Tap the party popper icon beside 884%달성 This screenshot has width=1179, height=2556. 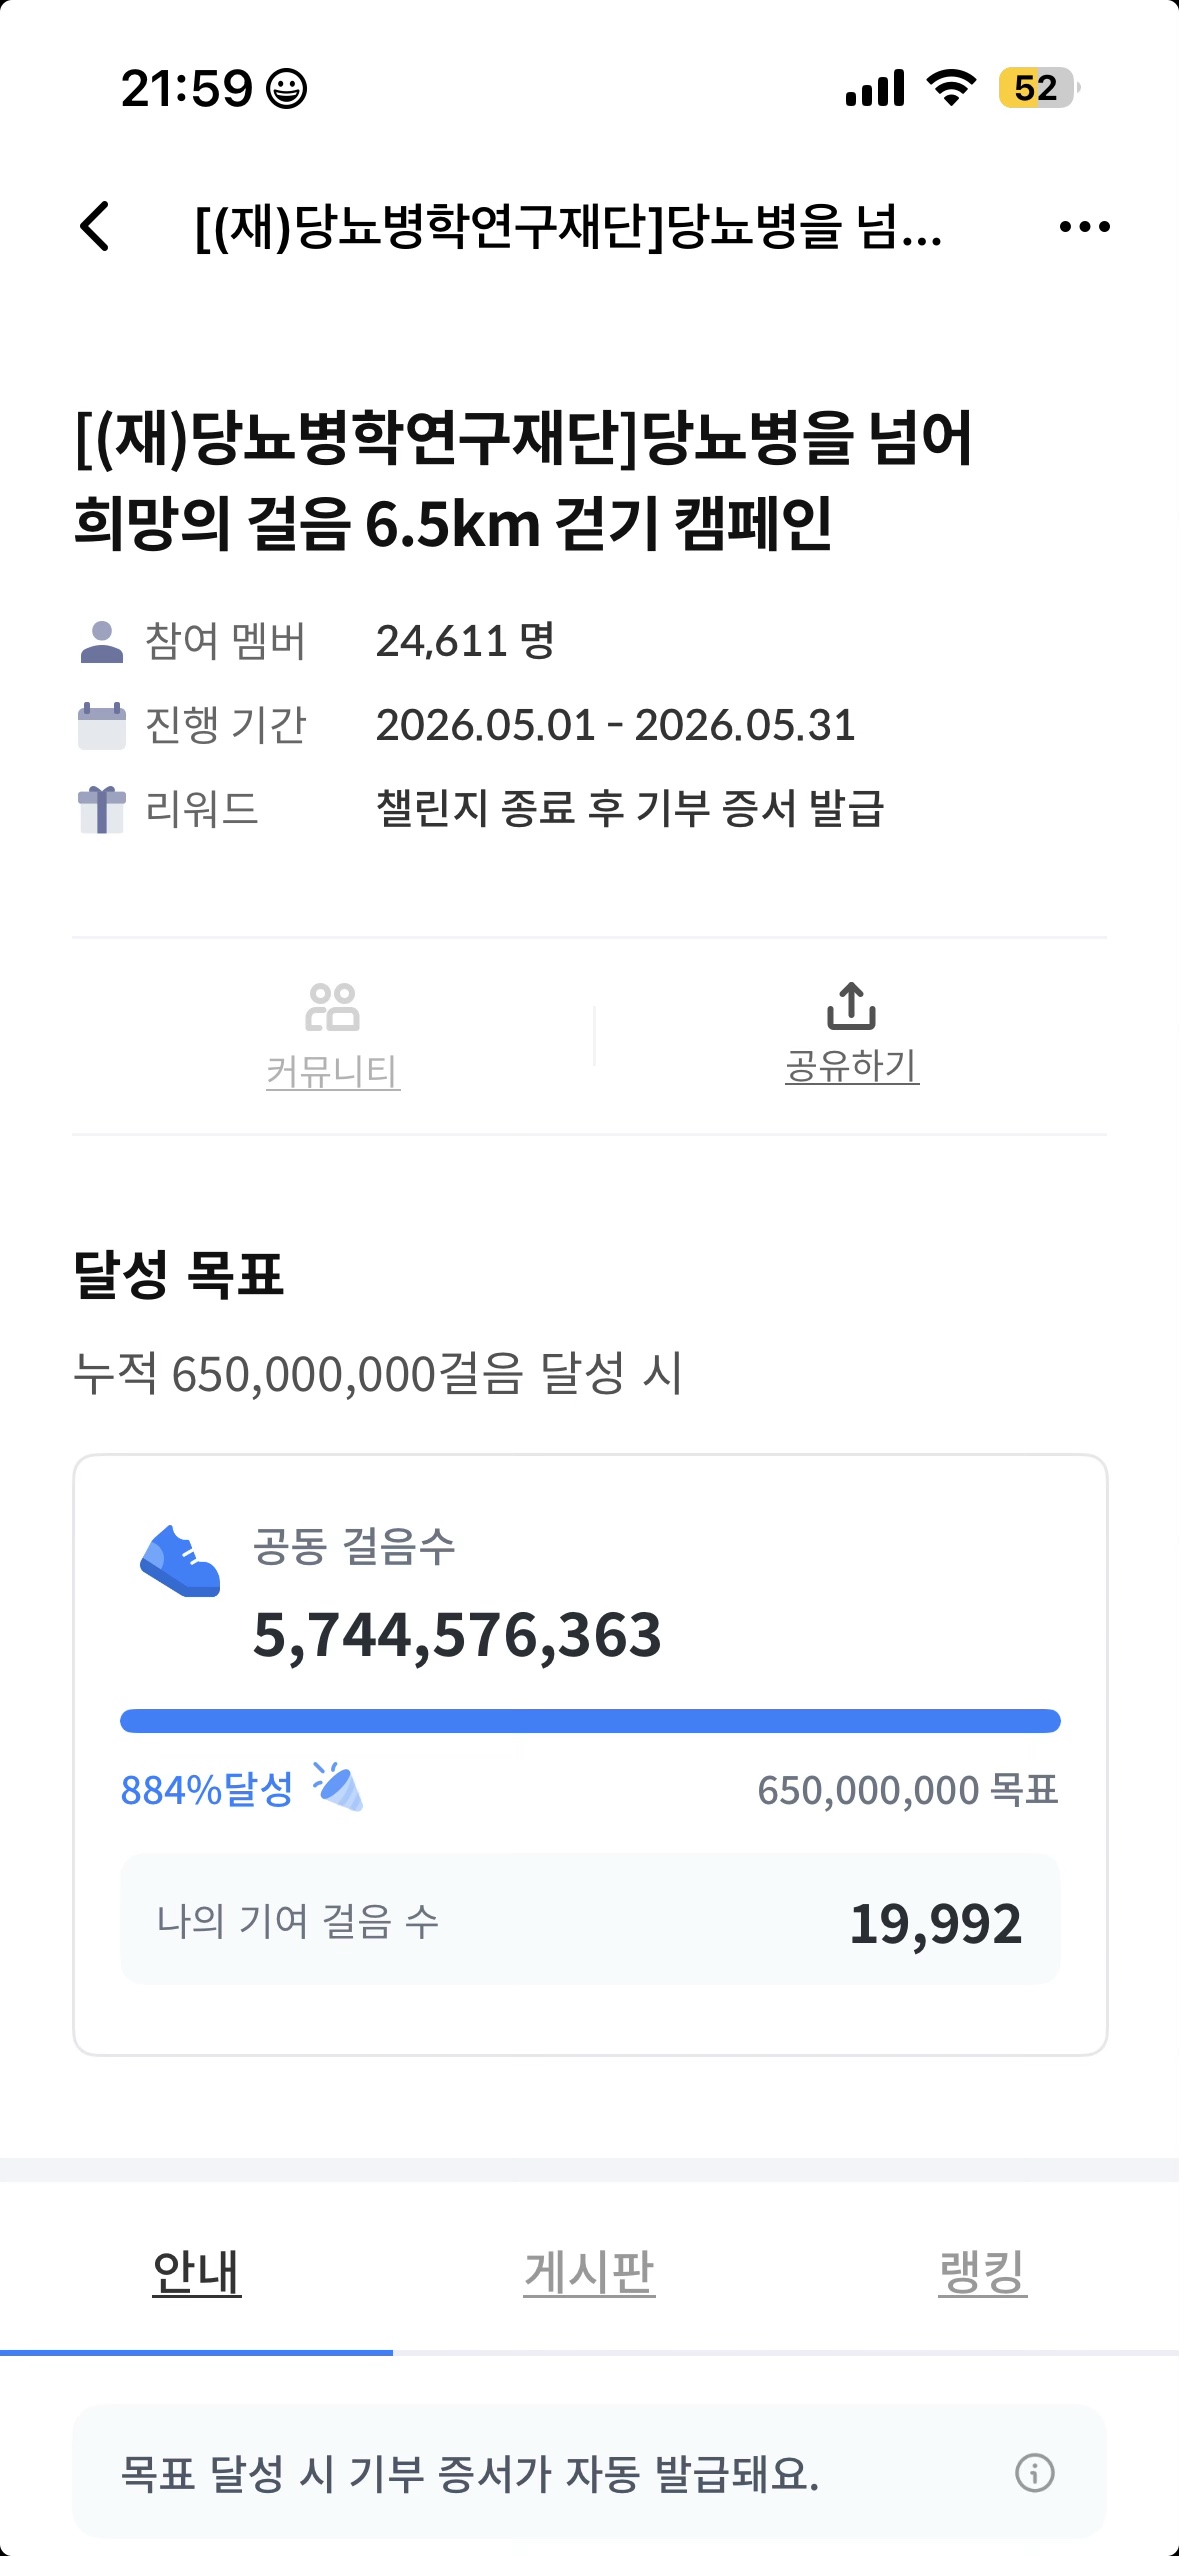(337, 1787)
